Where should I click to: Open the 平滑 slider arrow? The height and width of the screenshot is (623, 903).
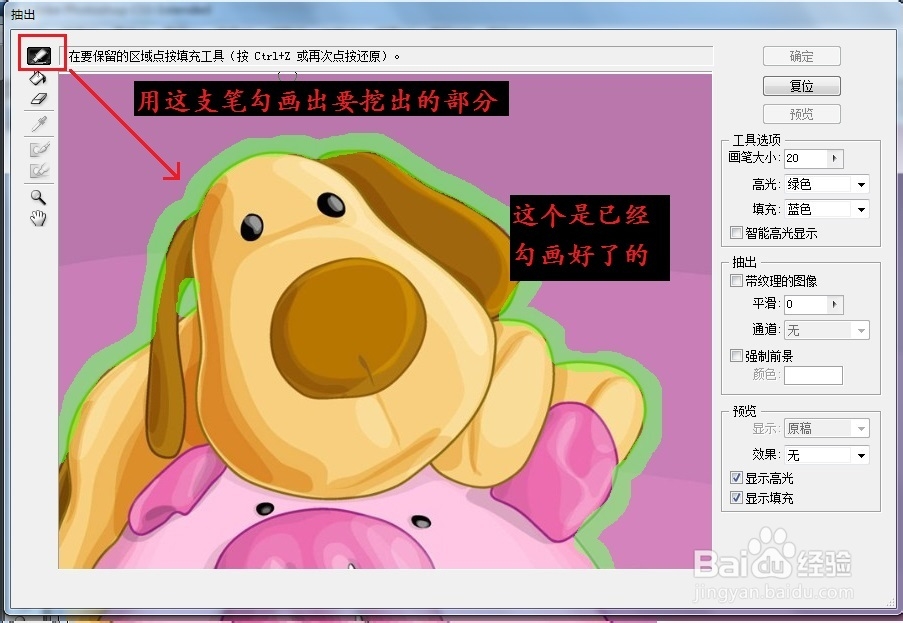tap(835, 304)
